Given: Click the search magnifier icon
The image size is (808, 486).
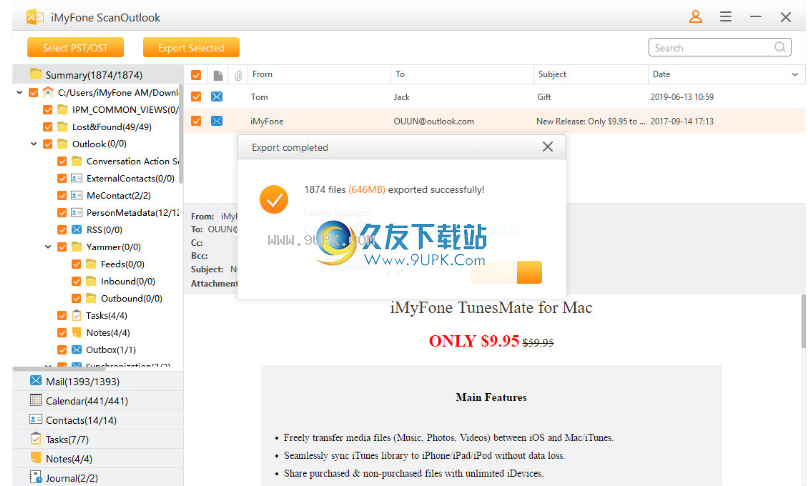Looking at the screenshot, I should pyautogui.click(x=780, y=47).
